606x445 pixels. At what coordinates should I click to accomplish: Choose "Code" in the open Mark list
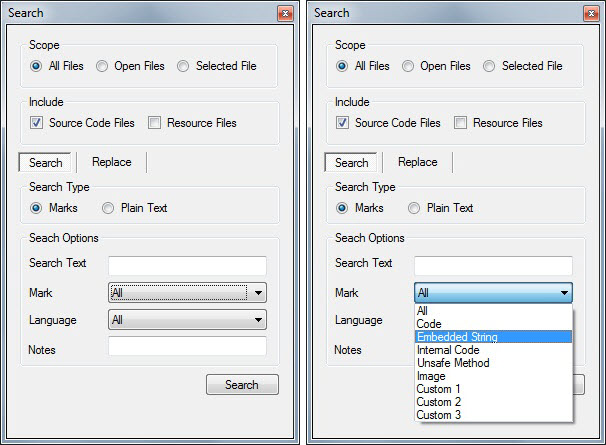tap(428, 324)
